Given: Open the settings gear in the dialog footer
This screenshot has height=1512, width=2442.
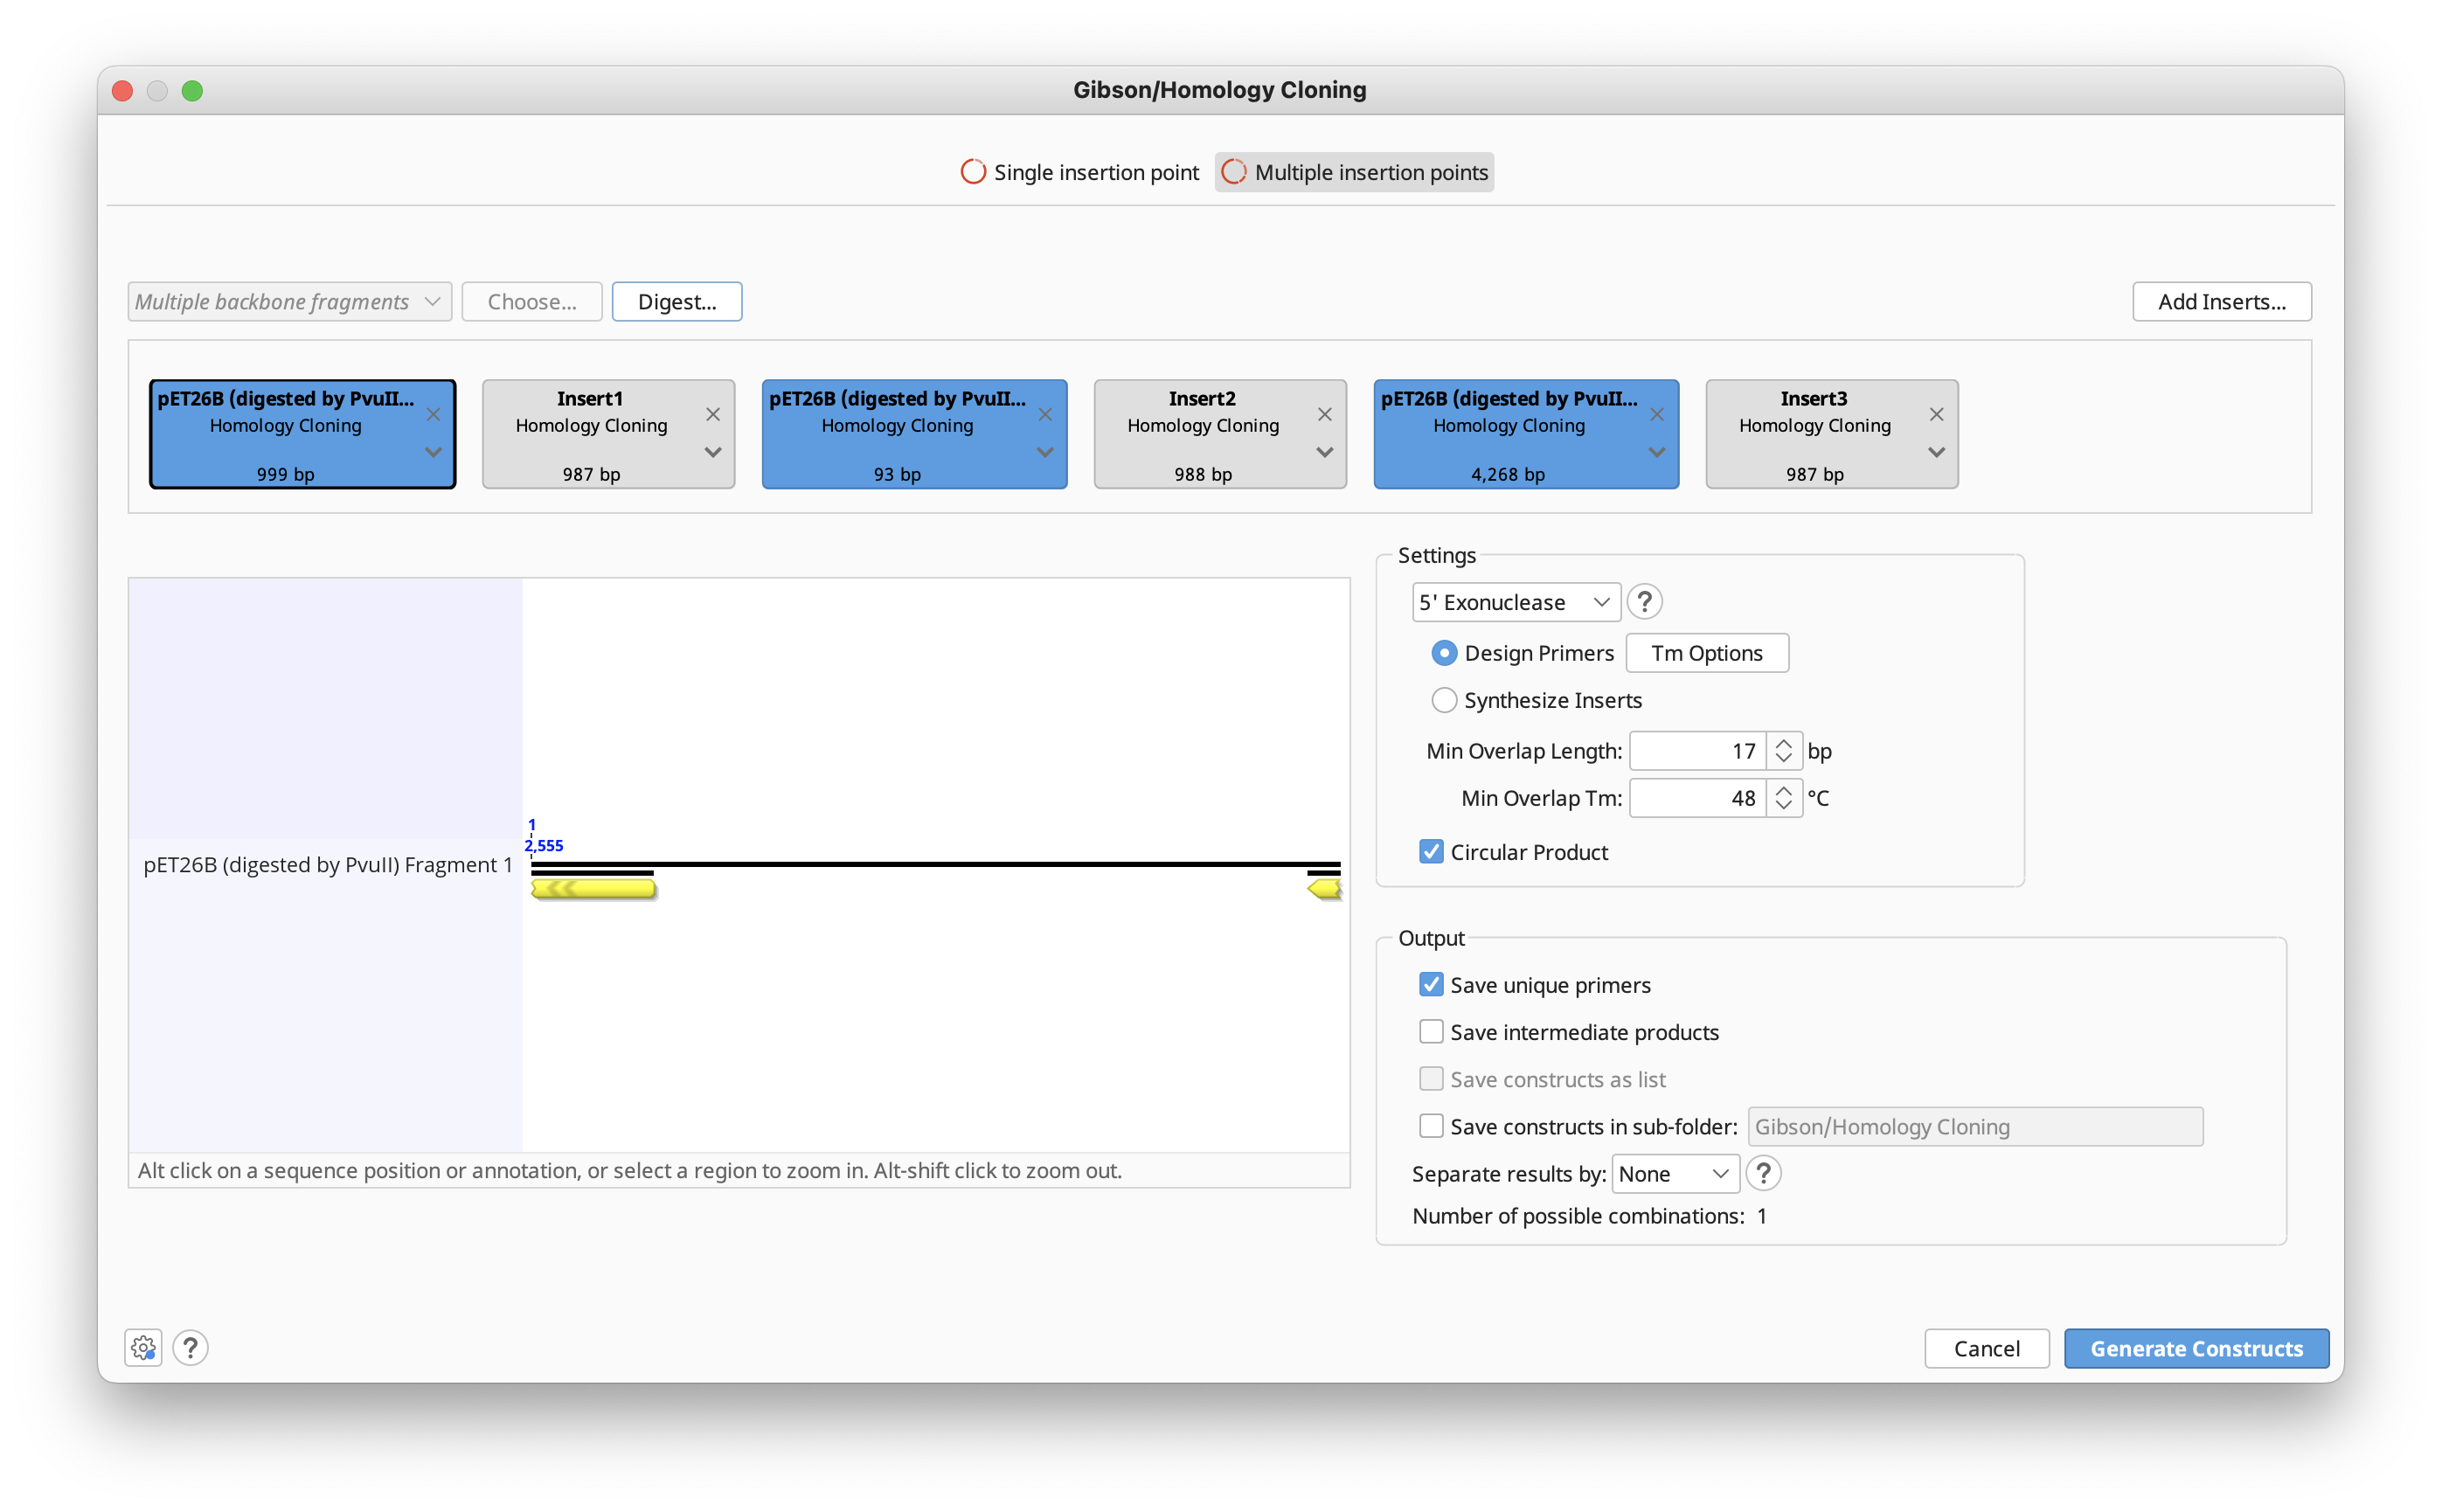Looking at the screenshot, I should (143, 1348).
